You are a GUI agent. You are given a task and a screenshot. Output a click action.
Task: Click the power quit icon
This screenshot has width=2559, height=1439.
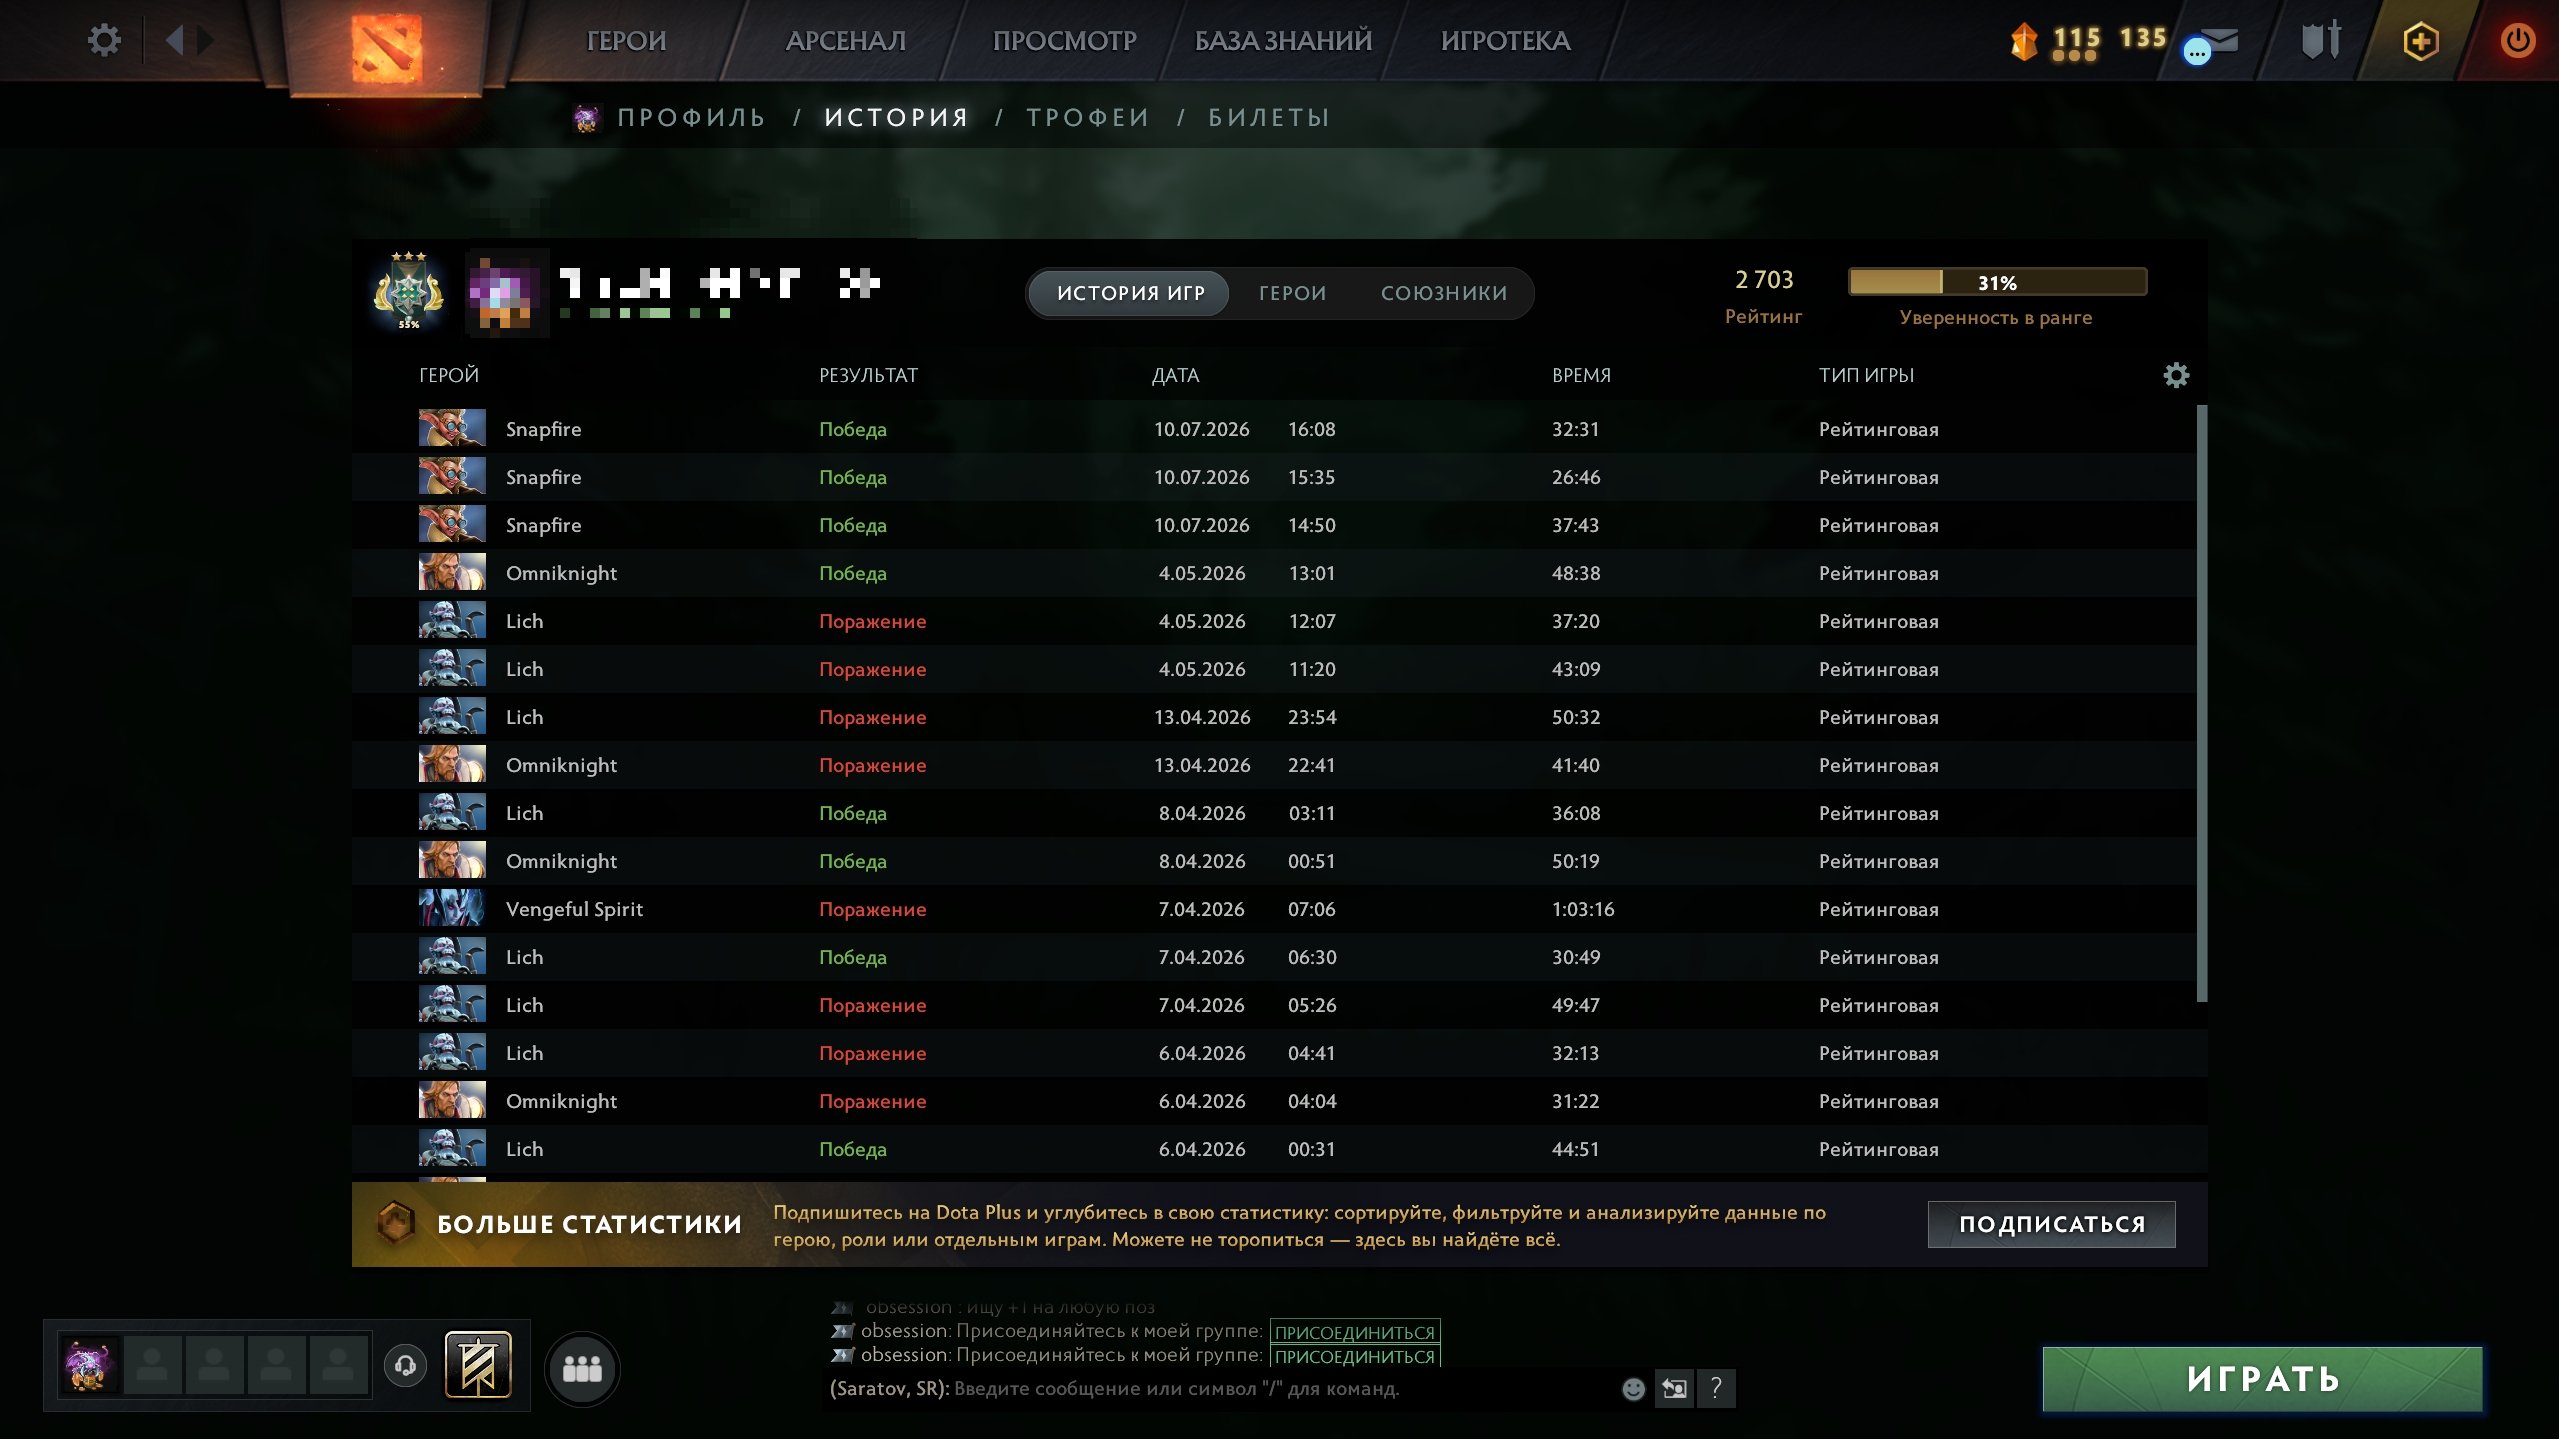[x=2517, y=41]
